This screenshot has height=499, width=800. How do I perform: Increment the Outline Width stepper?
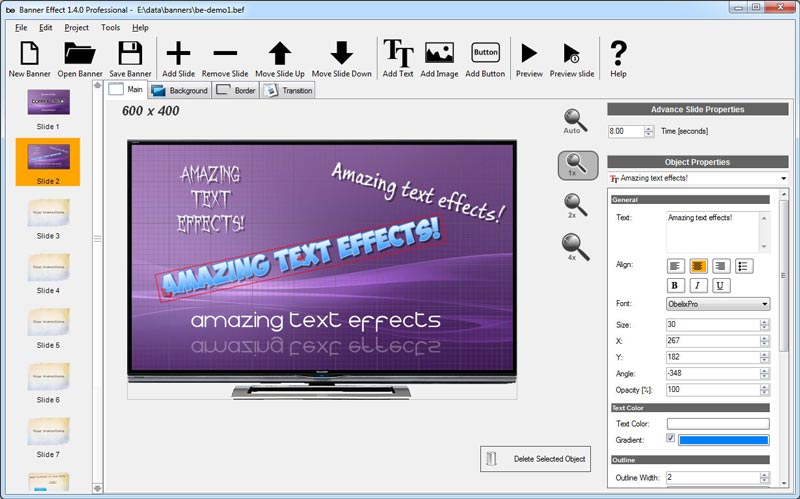[764, 475]
